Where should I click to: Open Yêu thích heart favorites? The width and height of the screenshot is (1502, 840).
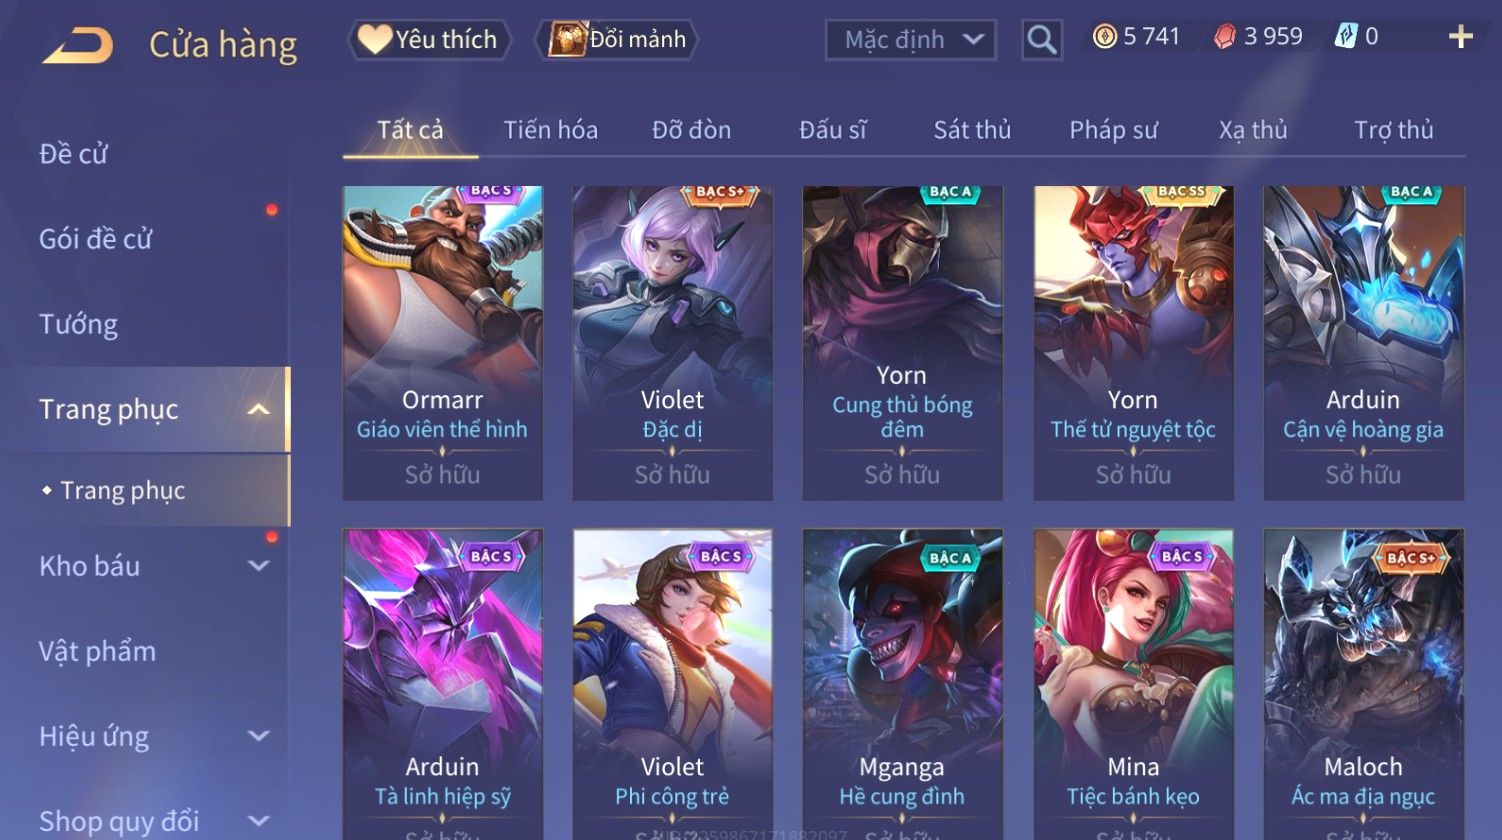point(429,39)
